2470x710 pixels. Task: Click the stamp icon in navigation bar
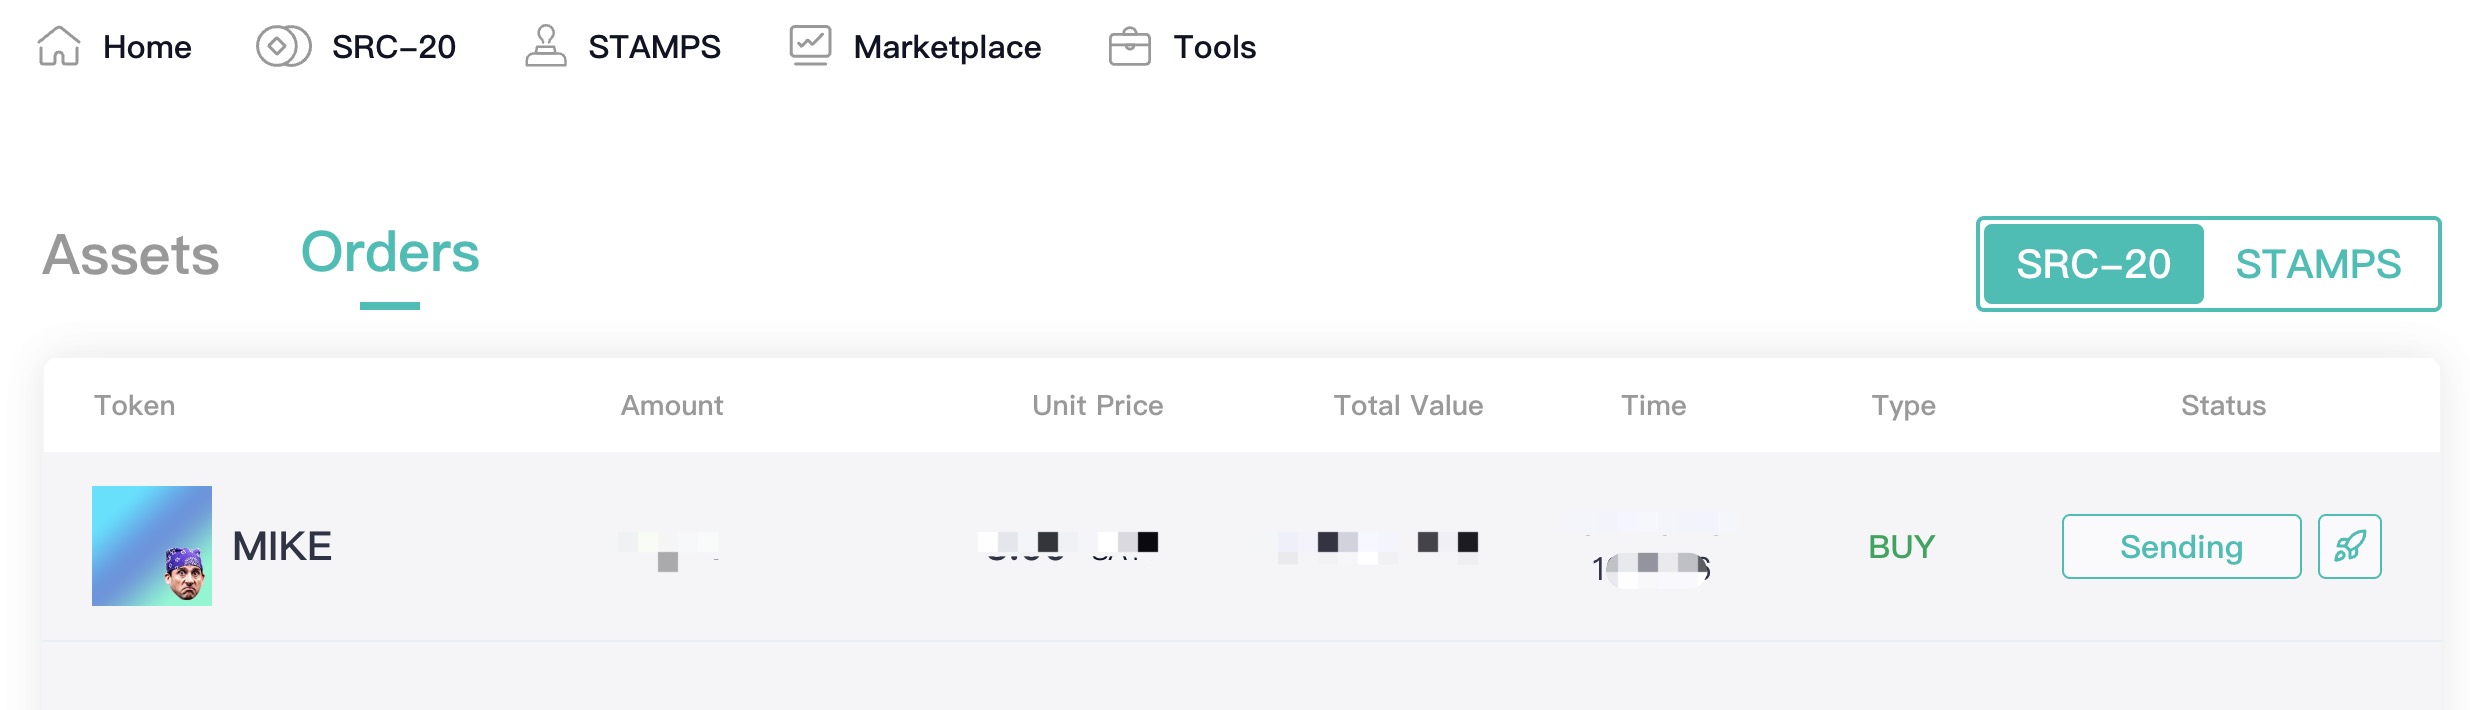click(x=545, y=46)
